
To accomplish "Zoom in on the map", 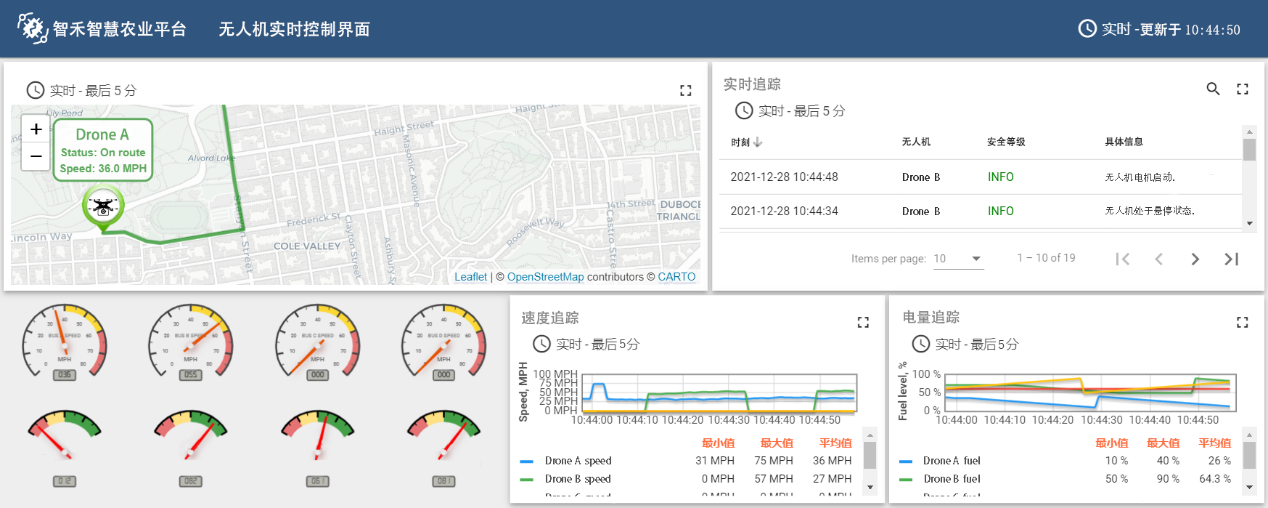I will tap(36, 129).
